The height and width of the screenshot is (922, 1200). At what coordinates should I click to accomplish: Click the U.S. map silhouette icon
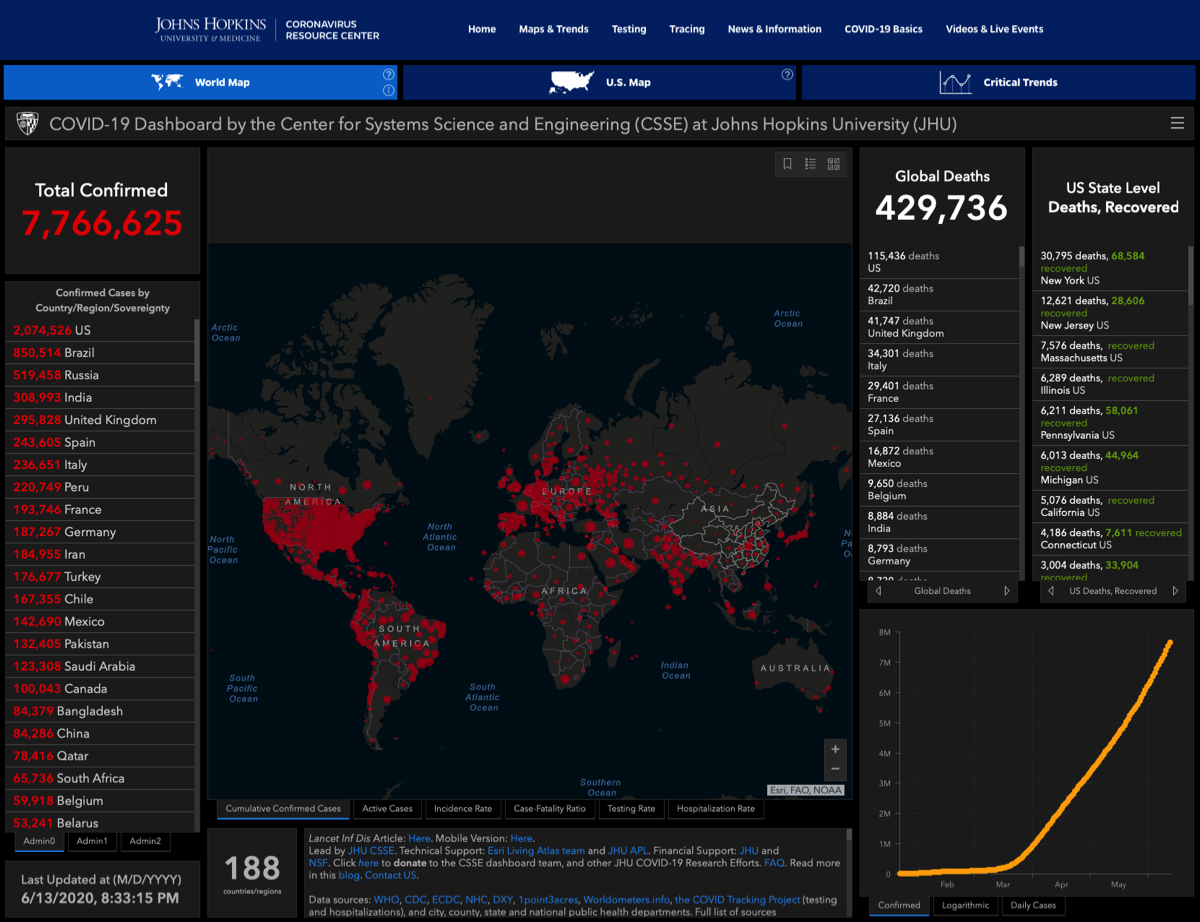[572, 82]
